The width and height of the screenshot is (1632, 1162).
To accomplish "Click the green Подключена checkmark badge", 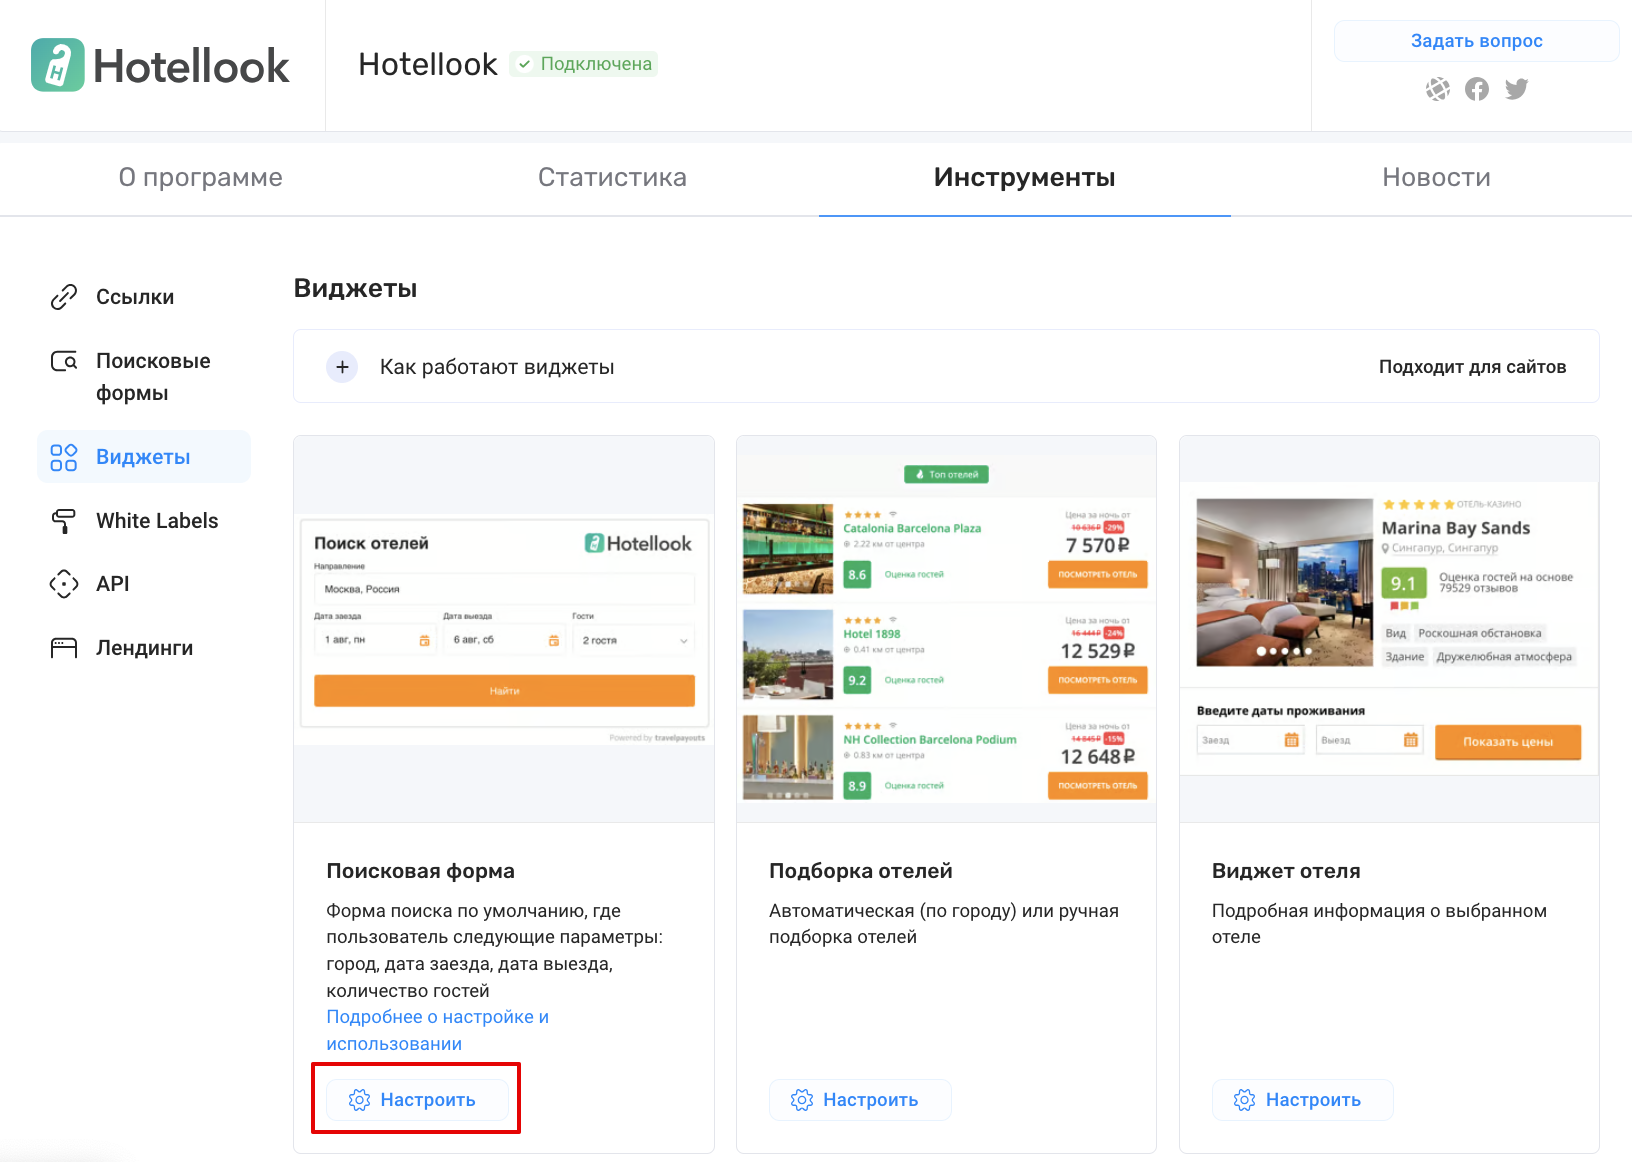I will click(584, 64).
